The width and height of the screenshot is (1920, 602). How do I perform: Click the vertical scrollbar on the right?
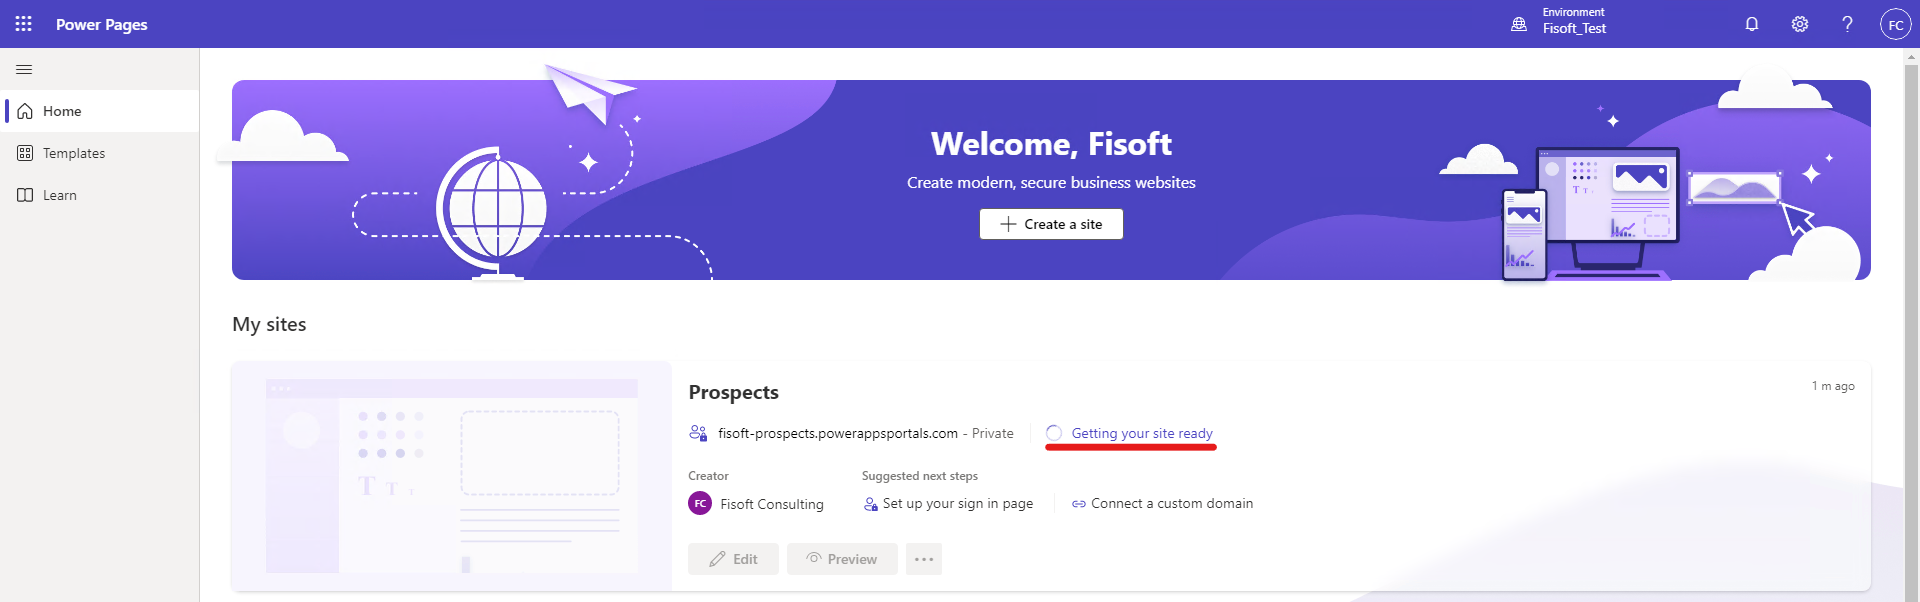pos(1910,300)
